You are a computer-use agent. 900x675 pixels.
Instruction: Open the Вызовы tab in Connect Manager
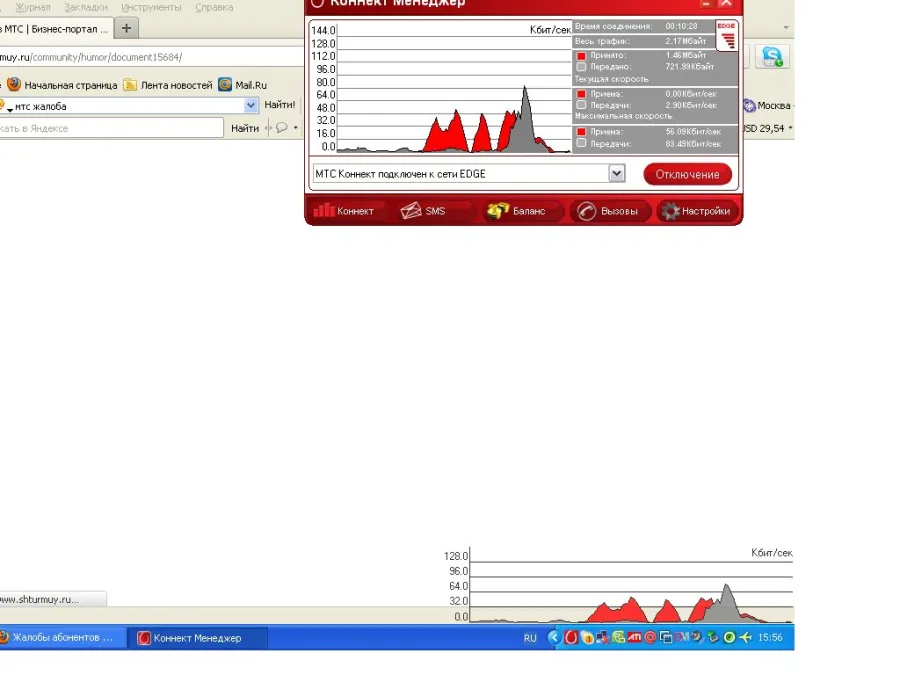pos(609,211)
